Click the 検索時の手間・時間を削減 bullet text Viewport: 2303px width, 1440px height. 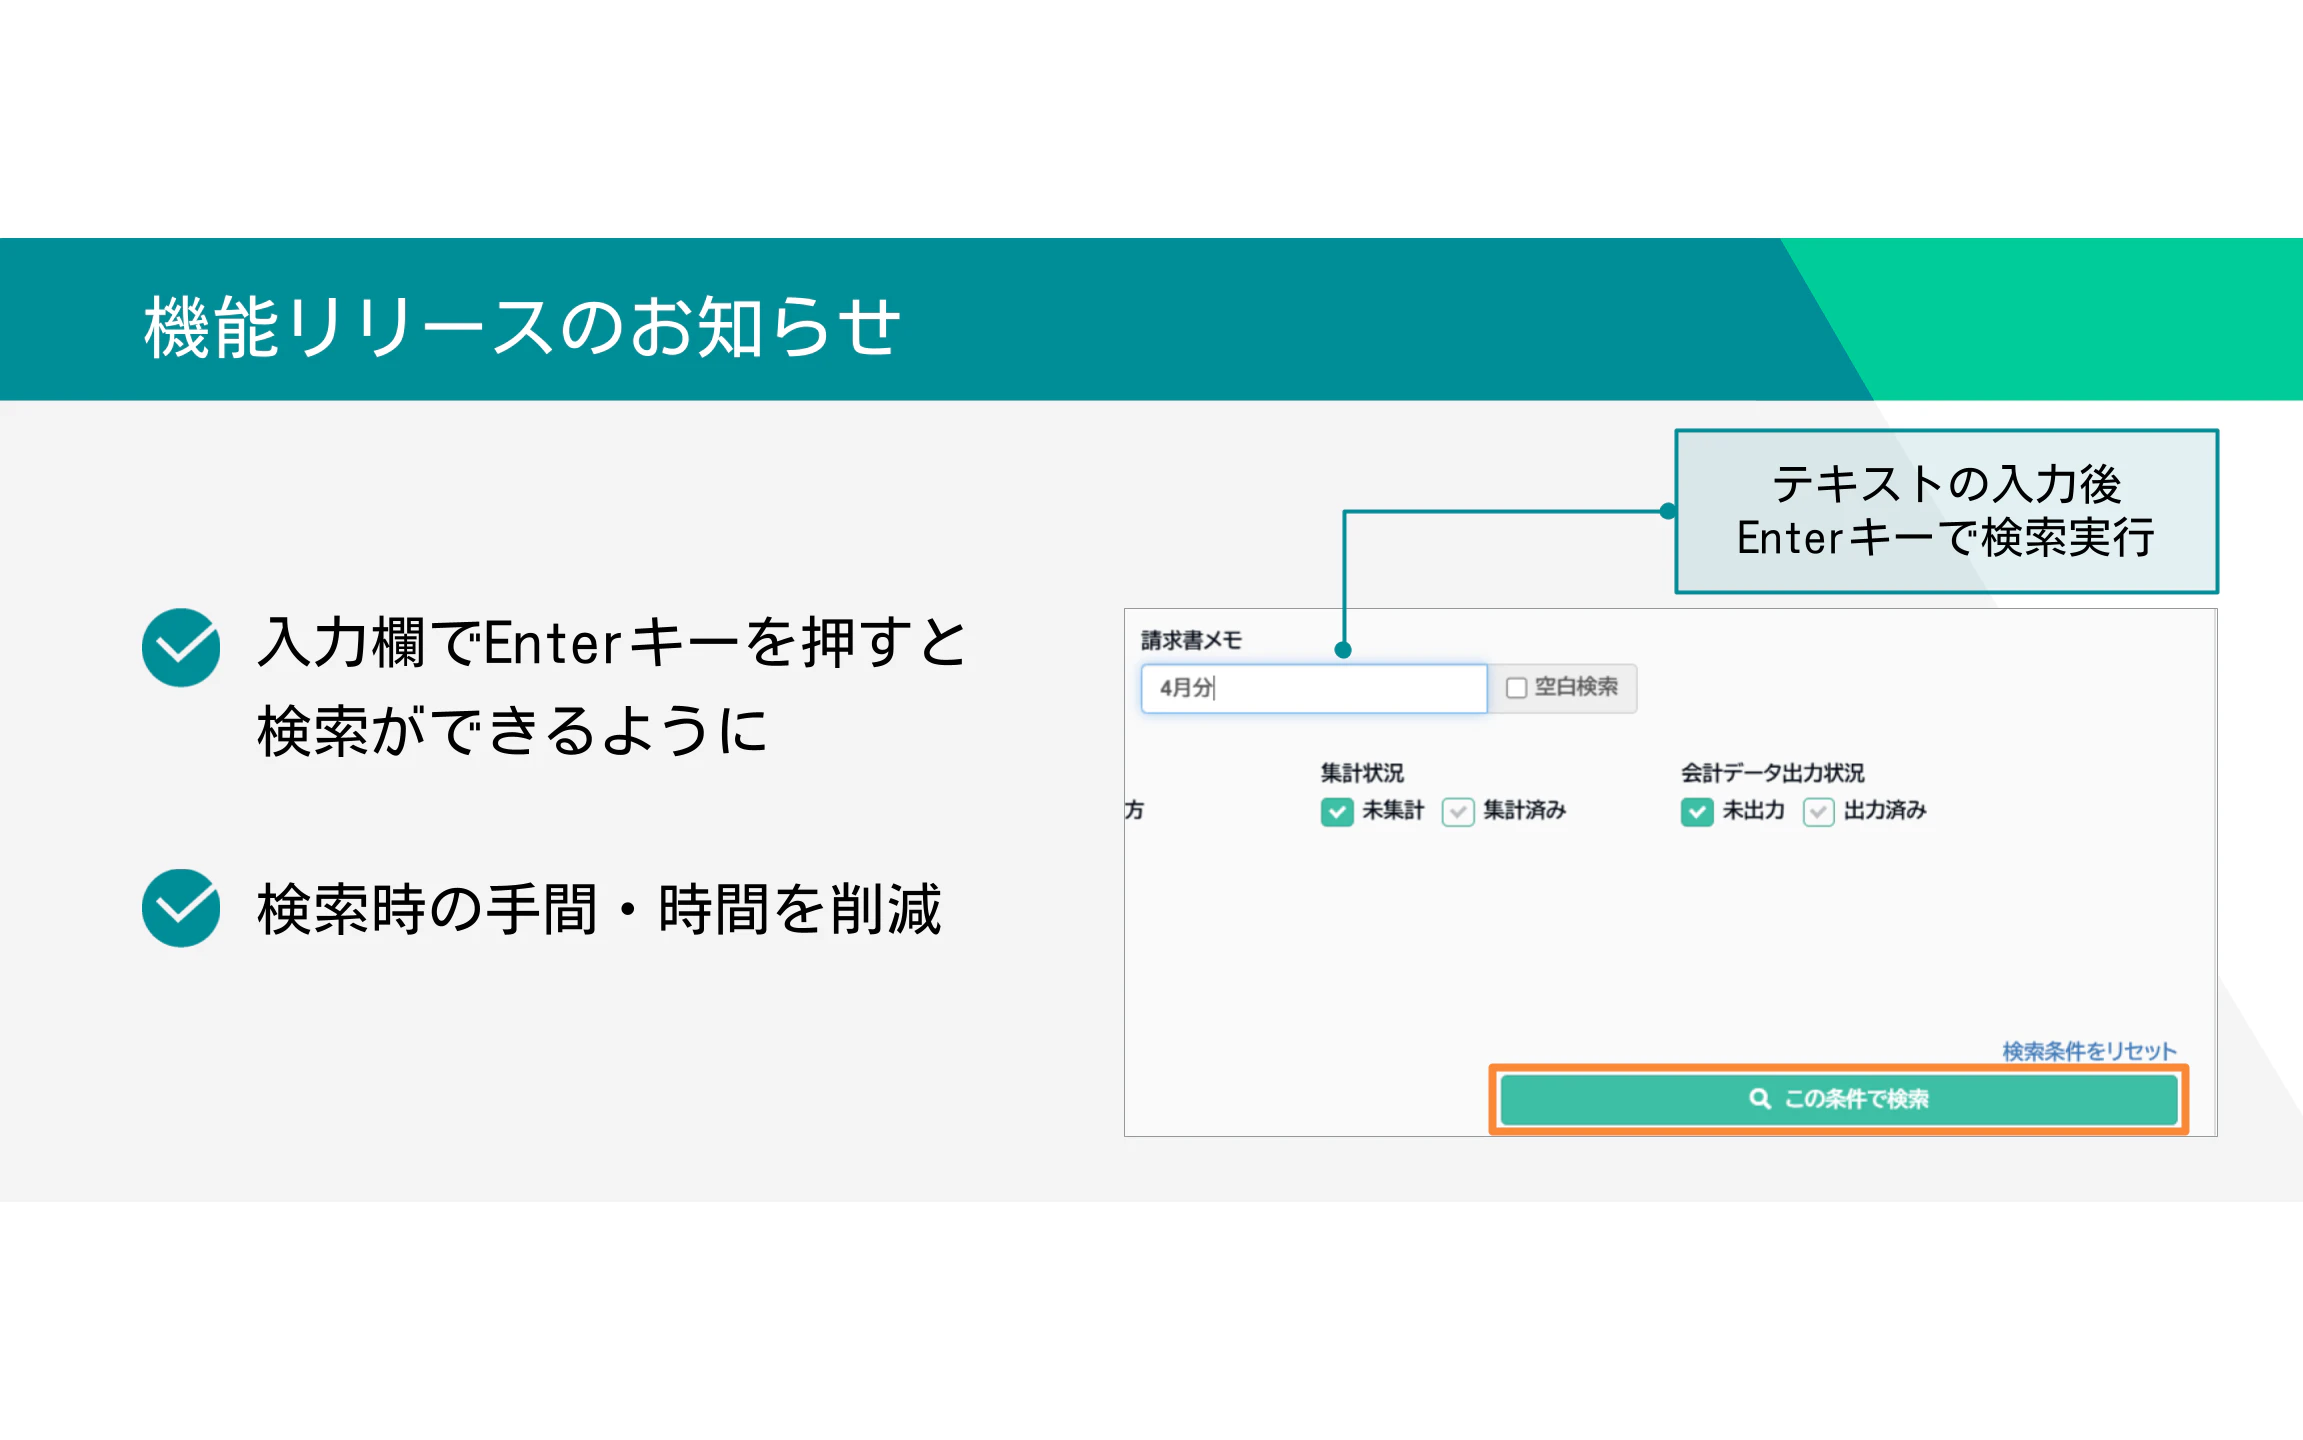pyautogui.click(x=599, y=909)
